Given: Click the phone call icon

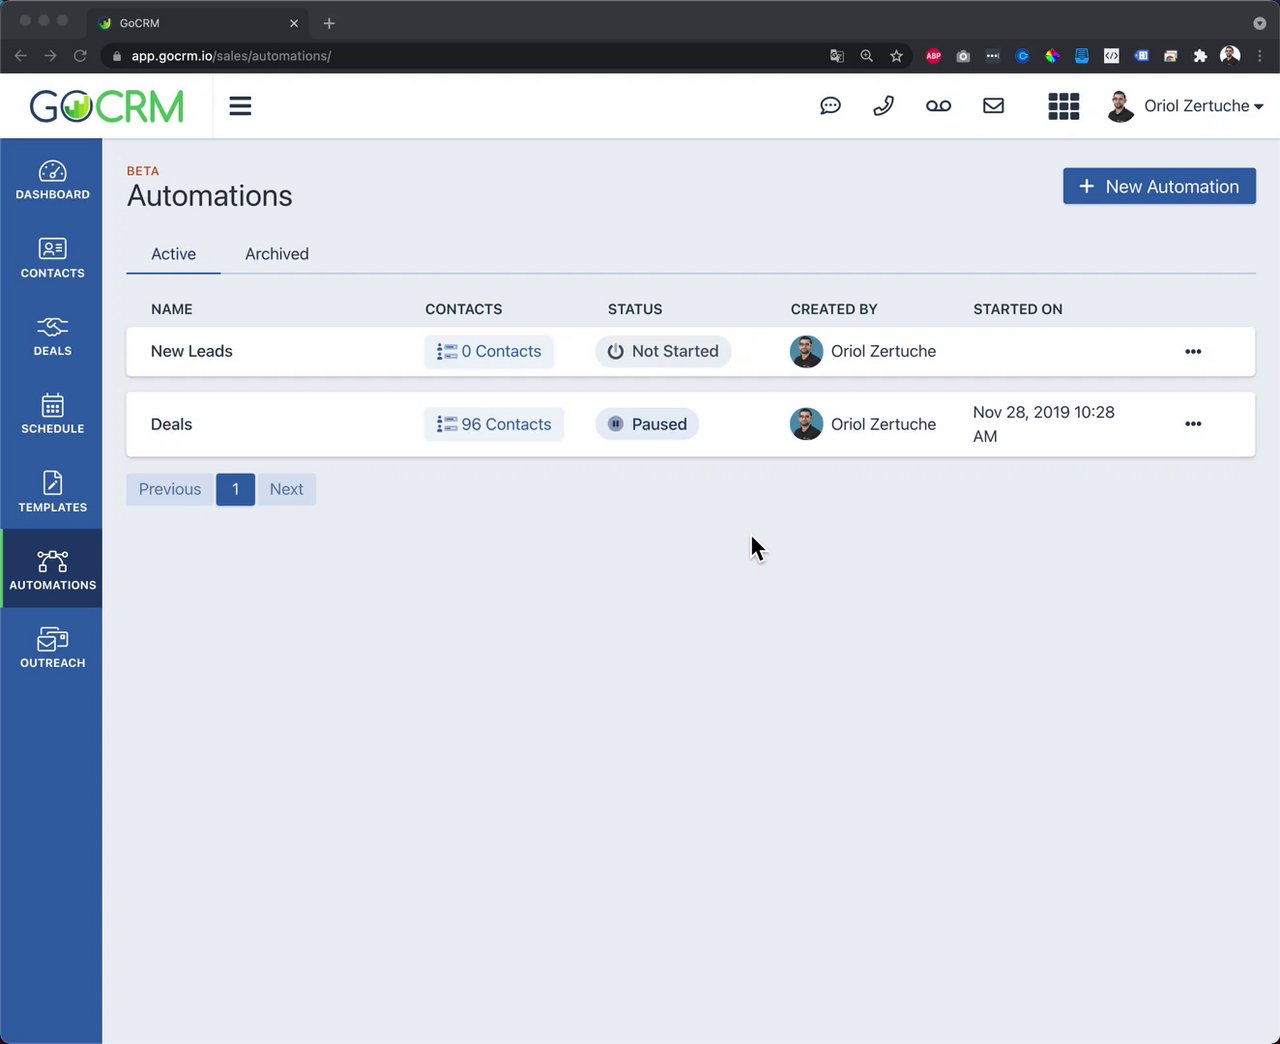Looking at the screenshot, I should (883, 106).
